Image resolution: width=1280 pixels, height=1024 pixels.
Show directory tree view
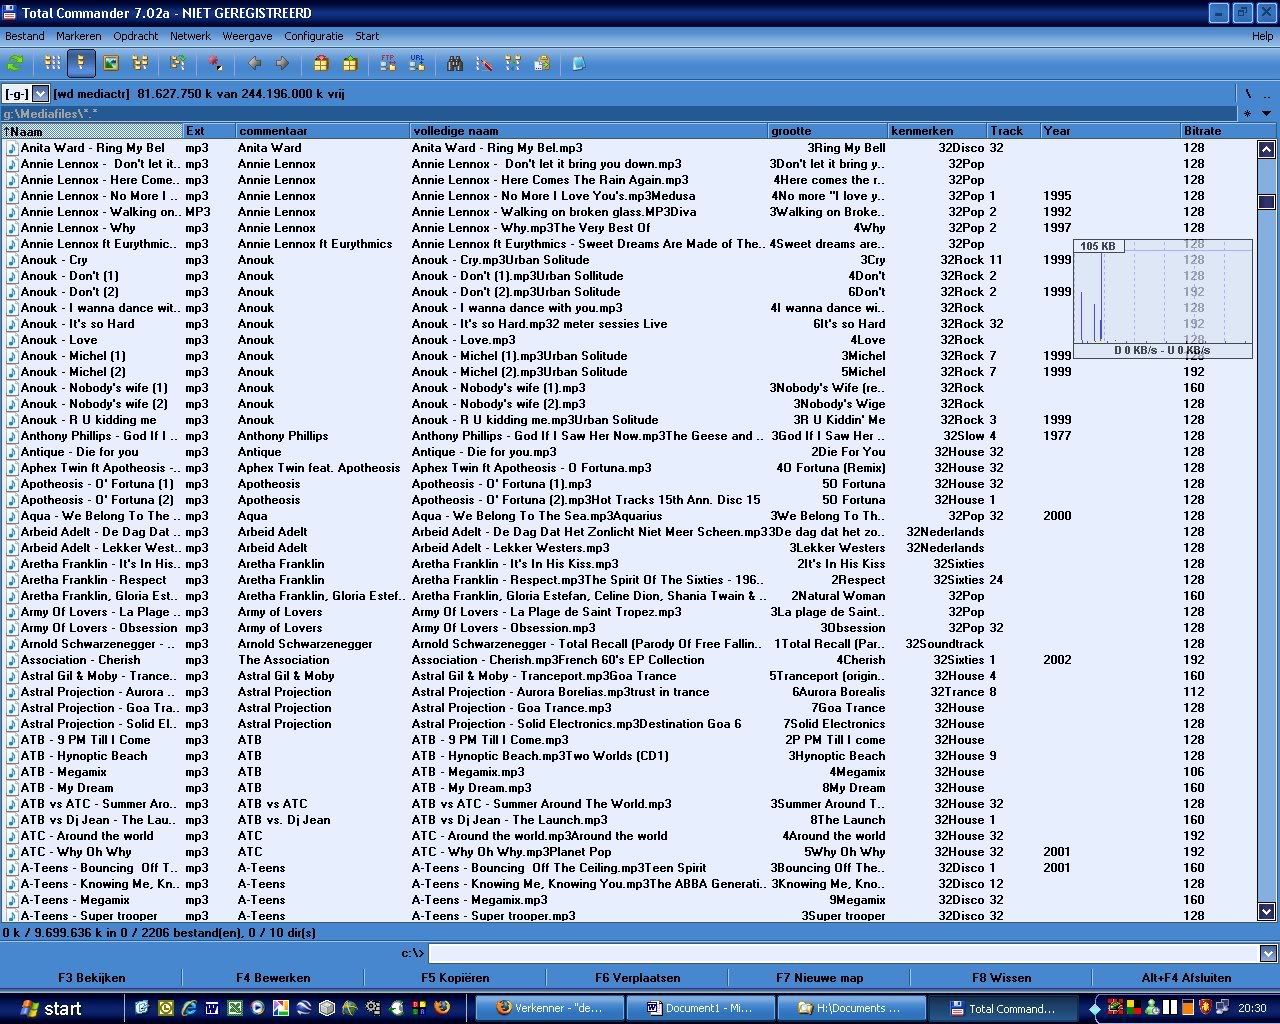140,63
